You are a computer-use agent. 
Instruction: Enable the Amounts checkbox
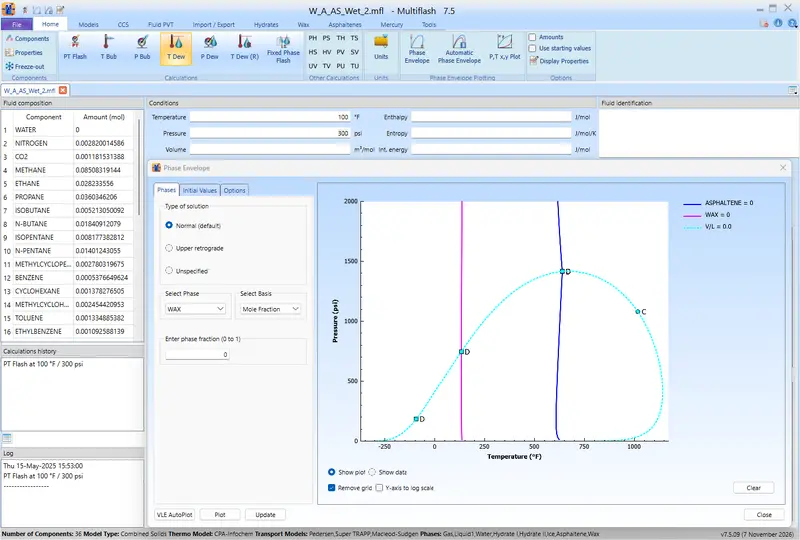[x=533, y=37]
